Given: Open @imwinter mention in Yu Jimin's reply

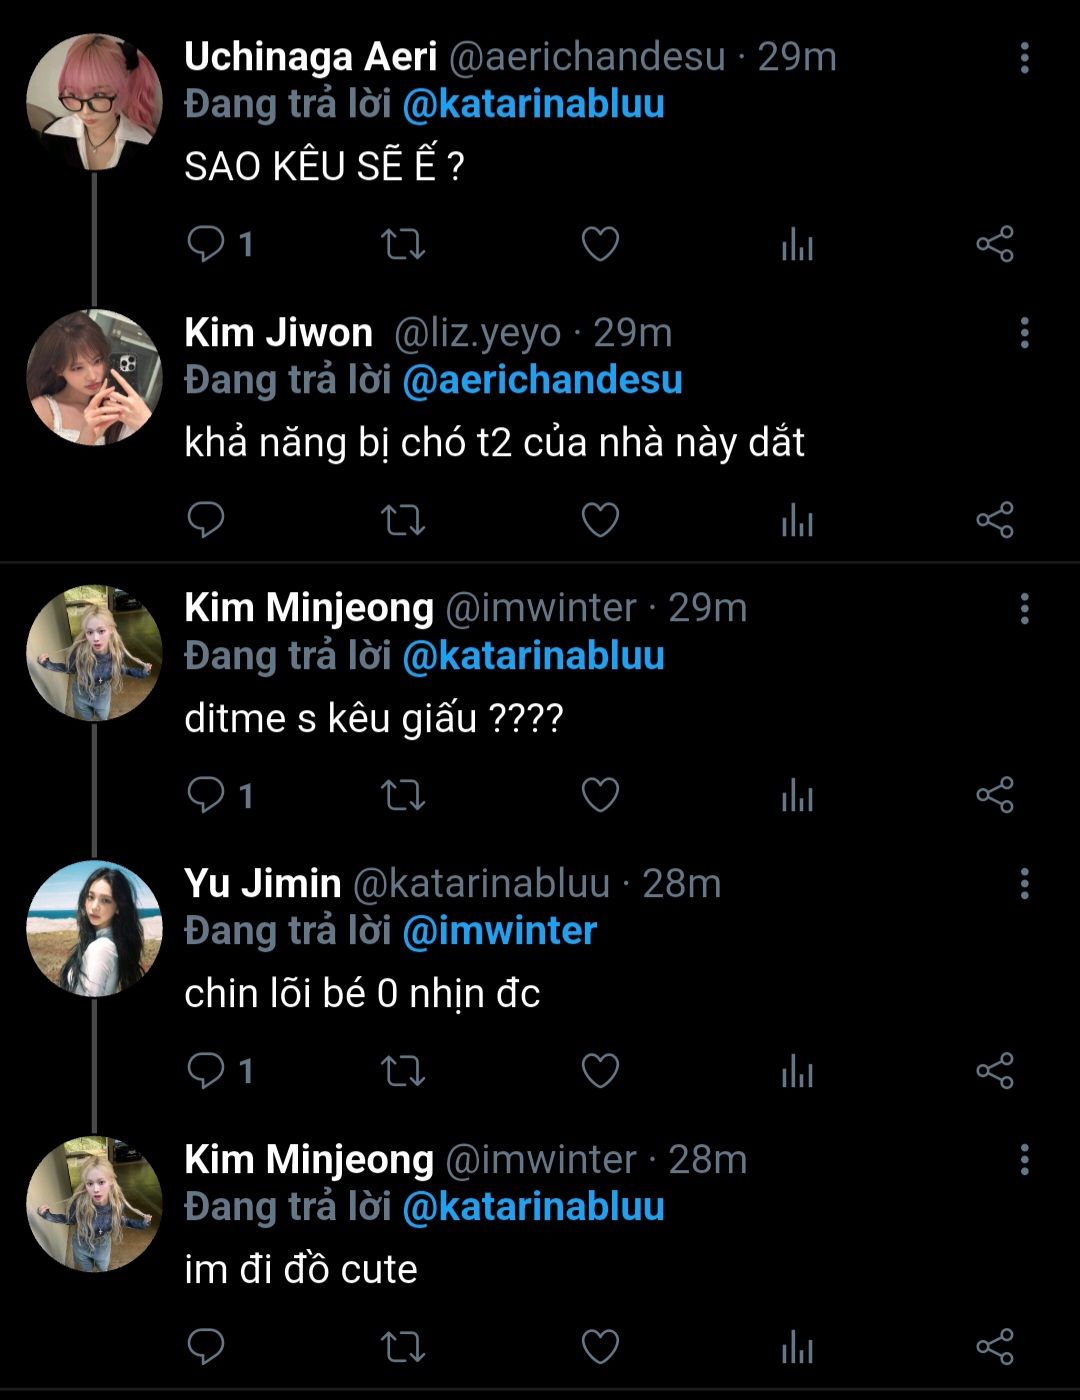Looking at the screenshot, I should tap(499, 931).
